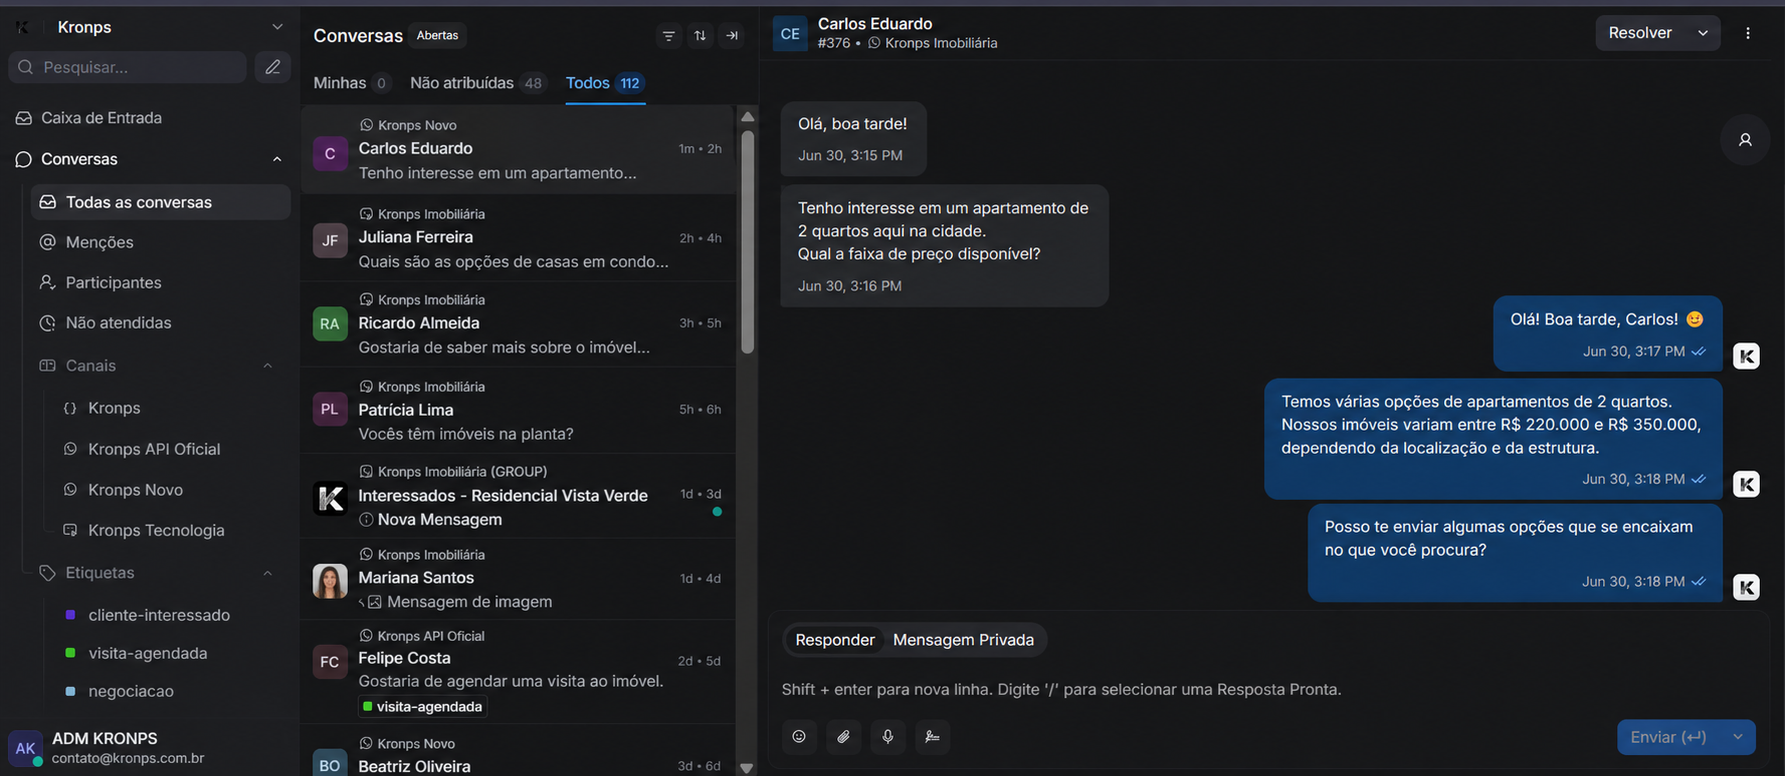The image size is (1785, 776).
Task: Click the K agent avatar beside greeting message
Action: click(x=1746, y=356)
